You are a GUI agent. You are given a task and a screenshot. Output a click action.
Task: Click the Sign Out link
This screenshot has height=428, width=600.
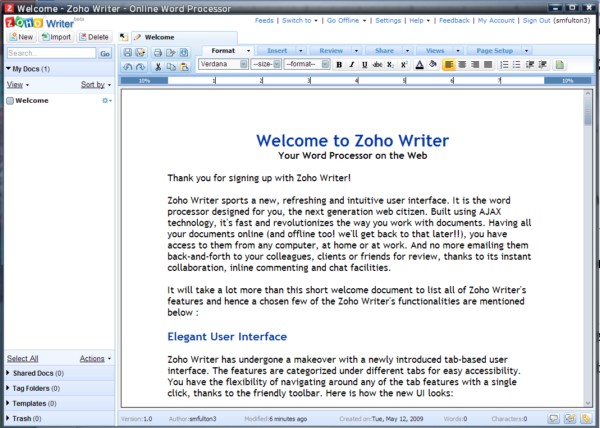[x=536, y=21]
